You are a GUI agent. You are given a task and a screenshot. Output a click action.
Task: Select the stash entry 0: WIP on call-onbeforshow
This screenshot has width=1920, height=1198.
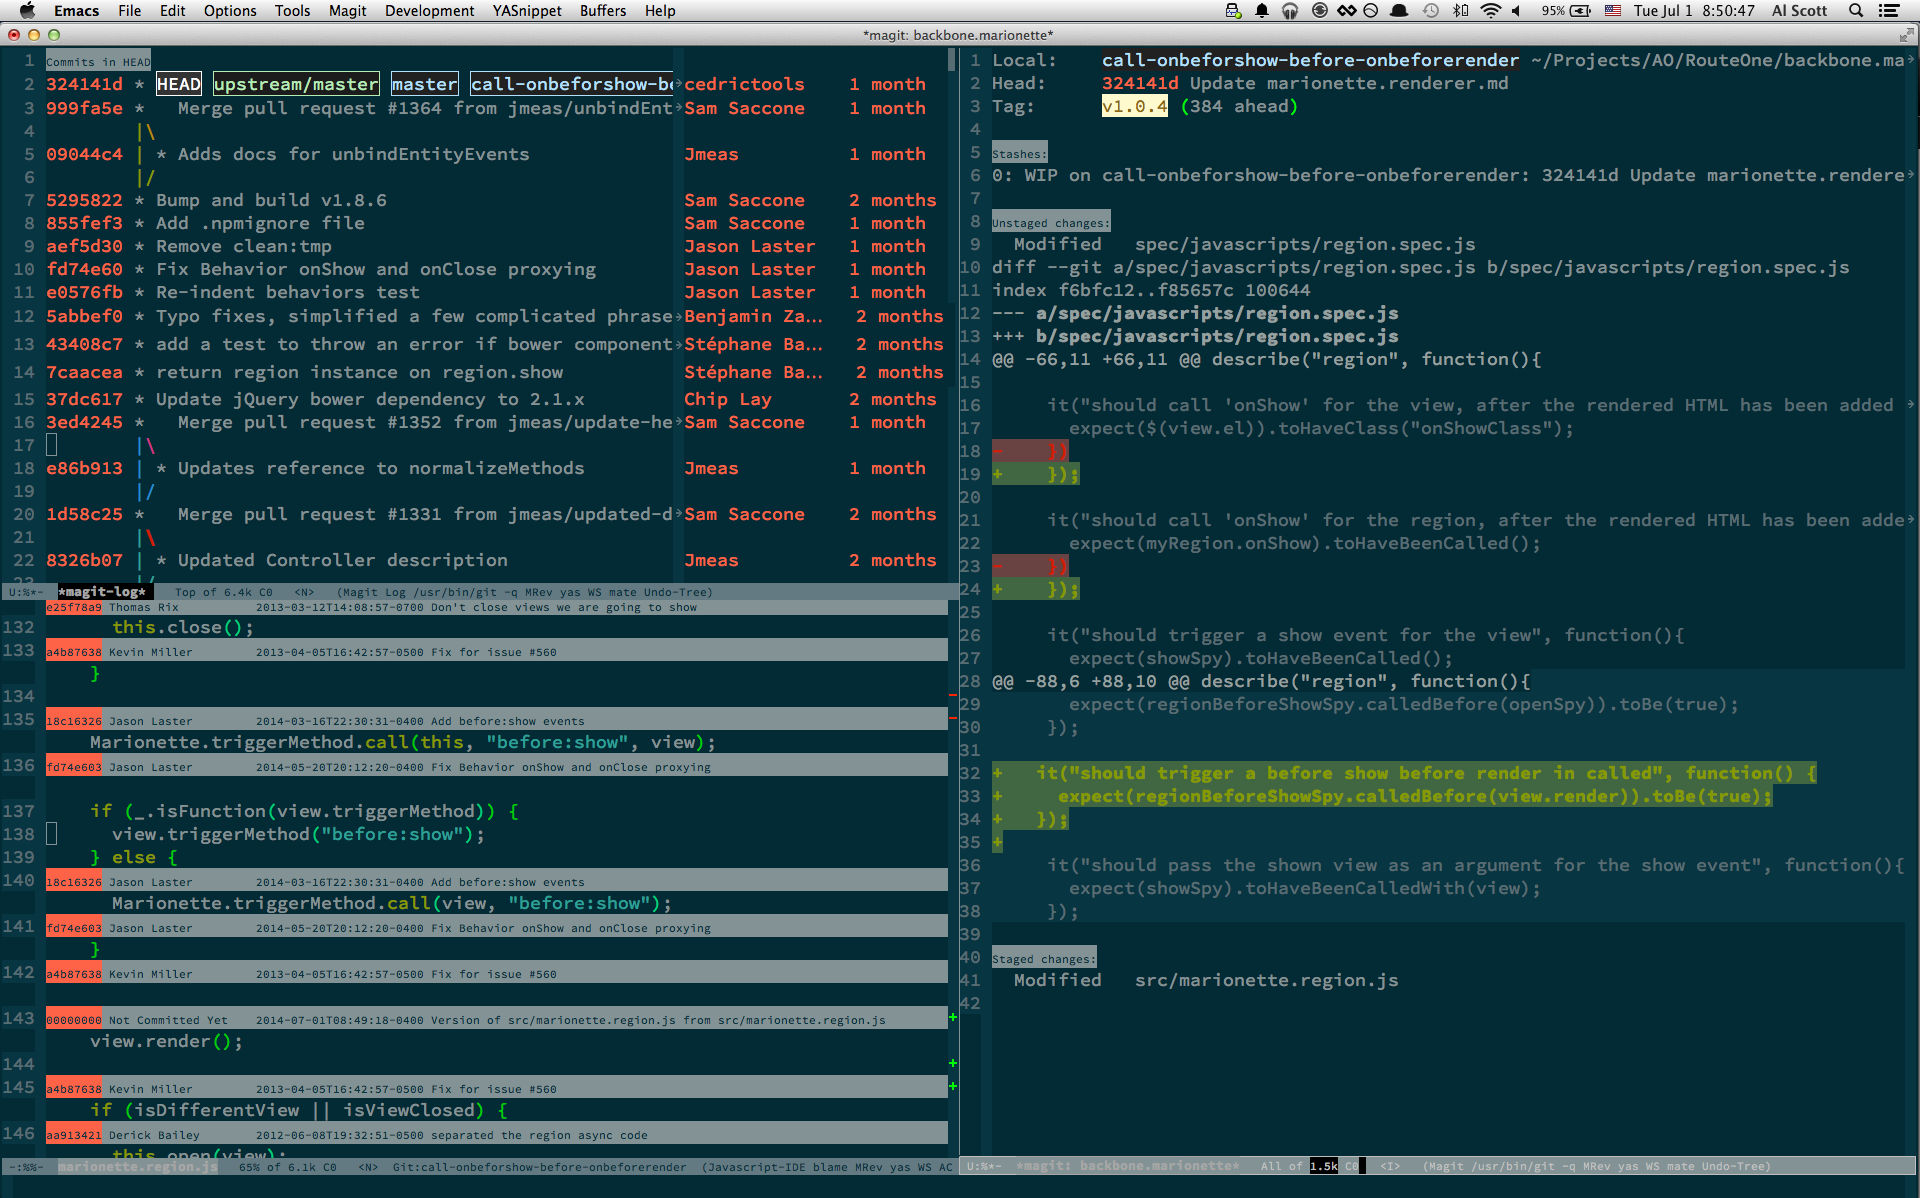coord(1450,176)
